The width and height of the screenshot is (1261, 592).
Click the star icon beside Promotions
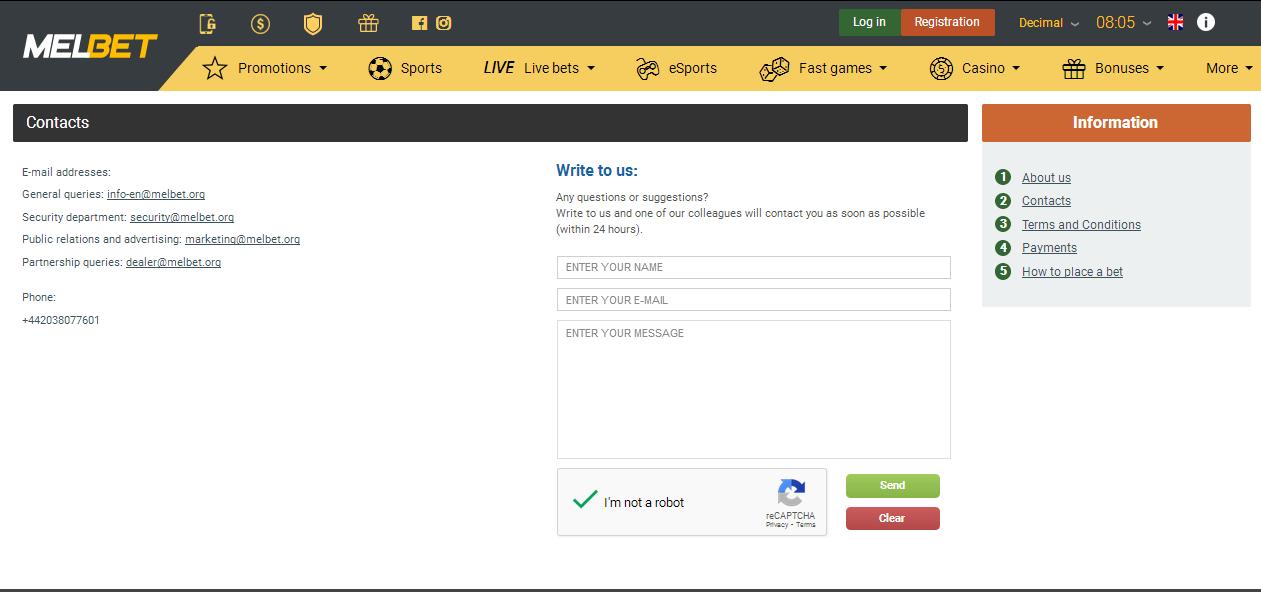tap(215, 68)
